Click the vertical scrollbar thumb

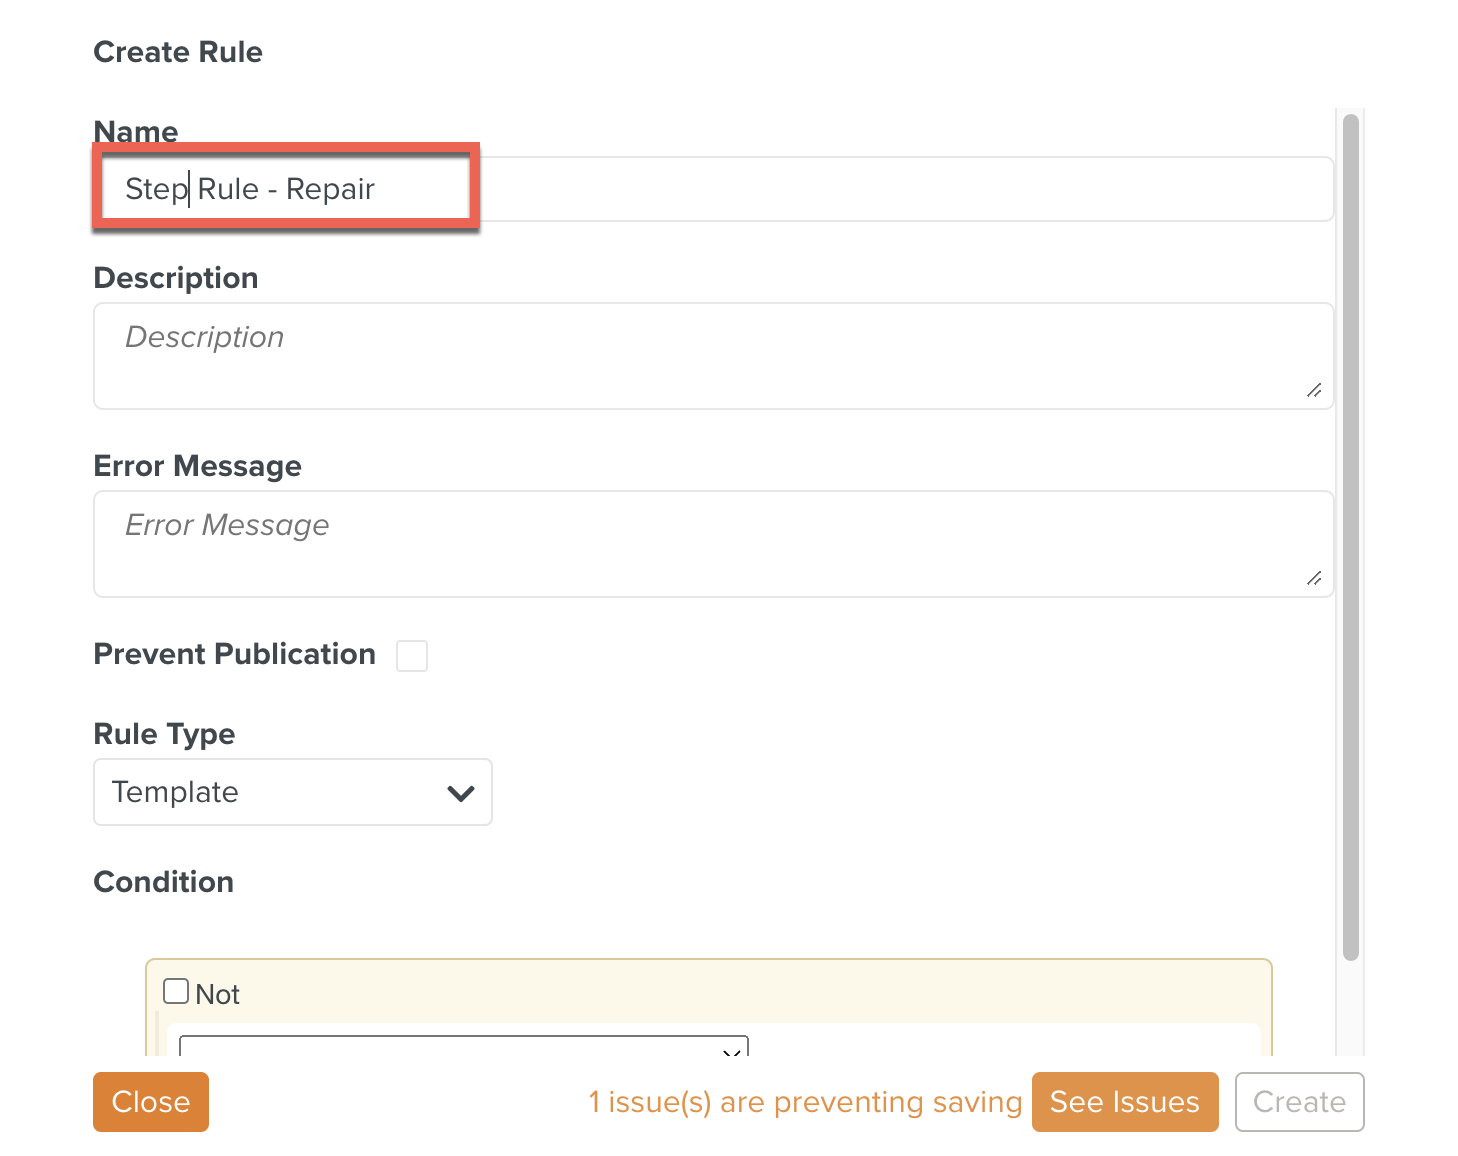tap(1351, 536)
